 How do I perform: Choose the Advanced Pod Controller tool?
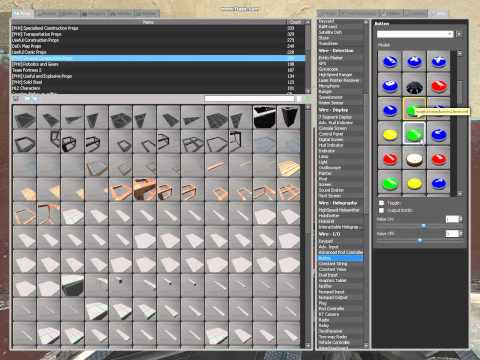click(x=340, y=252)
